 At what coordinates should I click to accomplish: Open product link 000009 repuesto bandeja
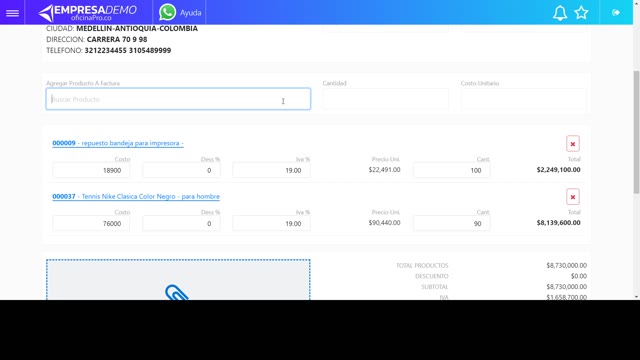(118, 143)
